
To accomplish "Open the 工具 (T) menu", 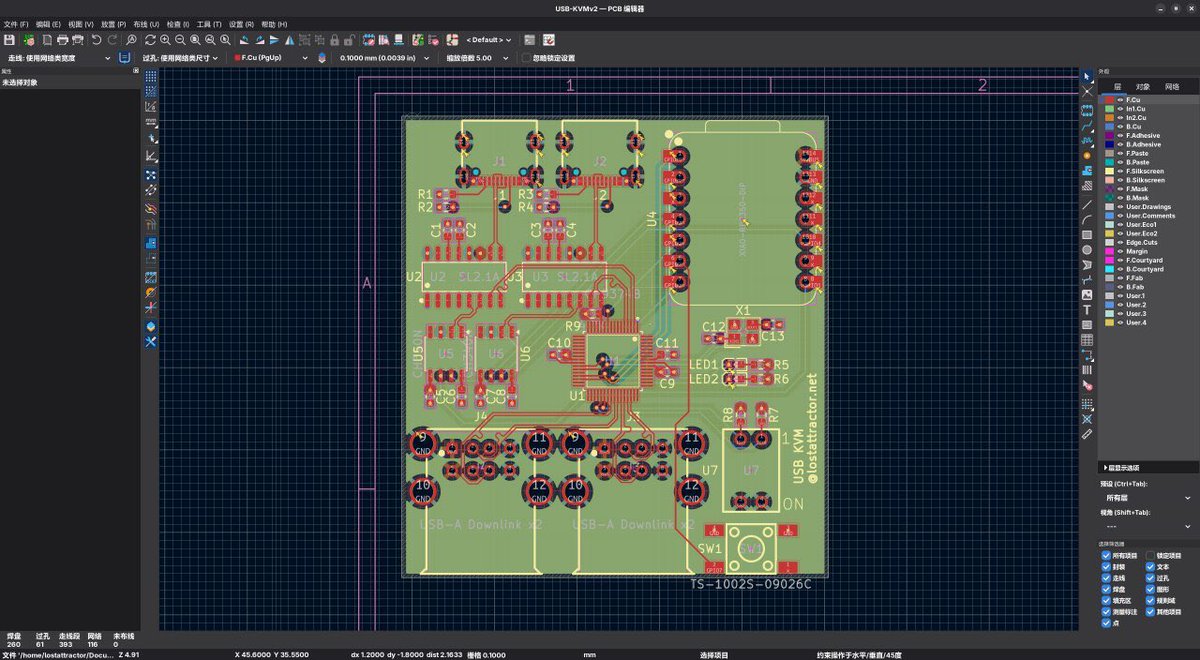I will click(209, 23).
